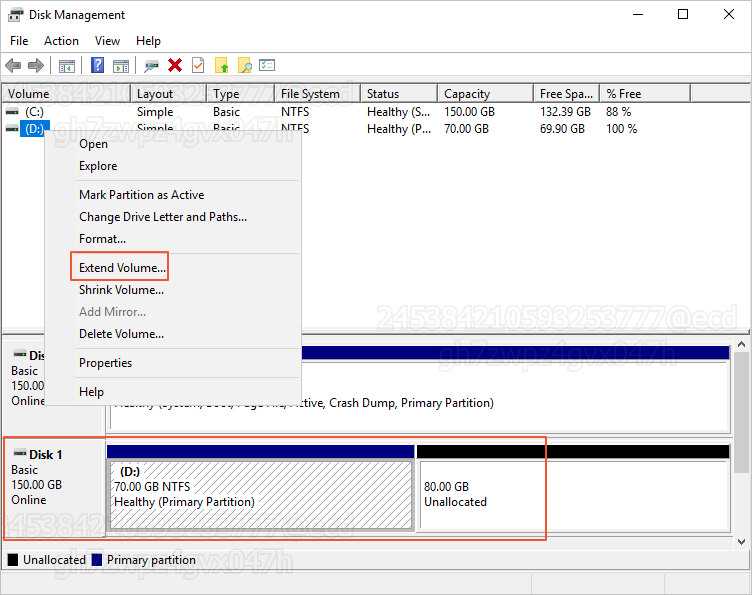This screenshot has width=752, height=595.
Task: Click the Forward arrow toolbar icon
Action: (x=36, y=65)
